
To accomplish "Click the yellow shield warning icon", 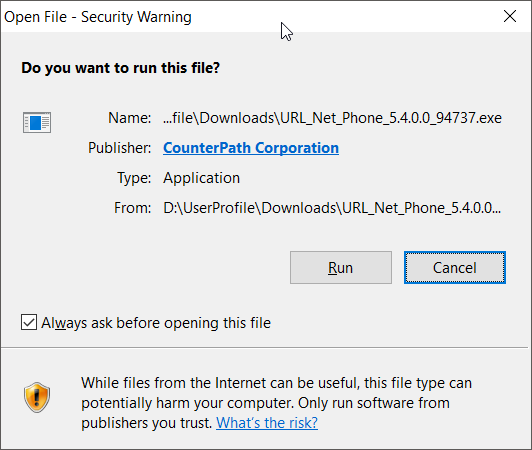I will [37, 397].
